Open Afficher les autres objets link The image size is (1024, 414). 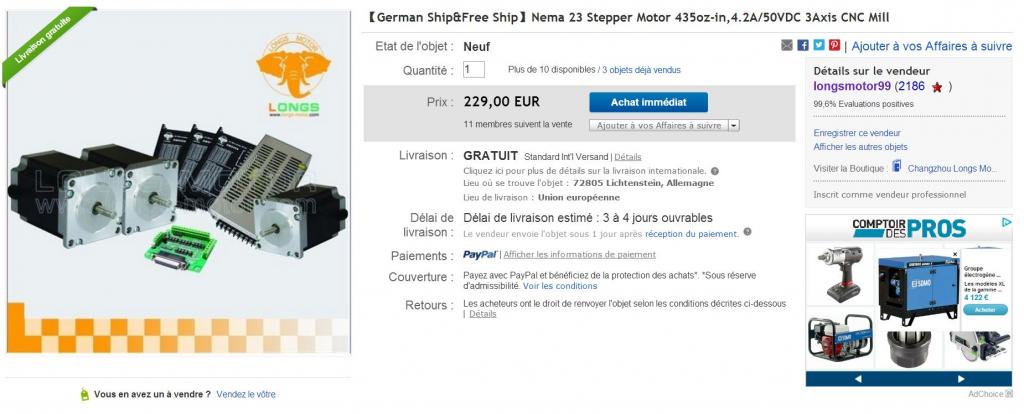(860, 147)
